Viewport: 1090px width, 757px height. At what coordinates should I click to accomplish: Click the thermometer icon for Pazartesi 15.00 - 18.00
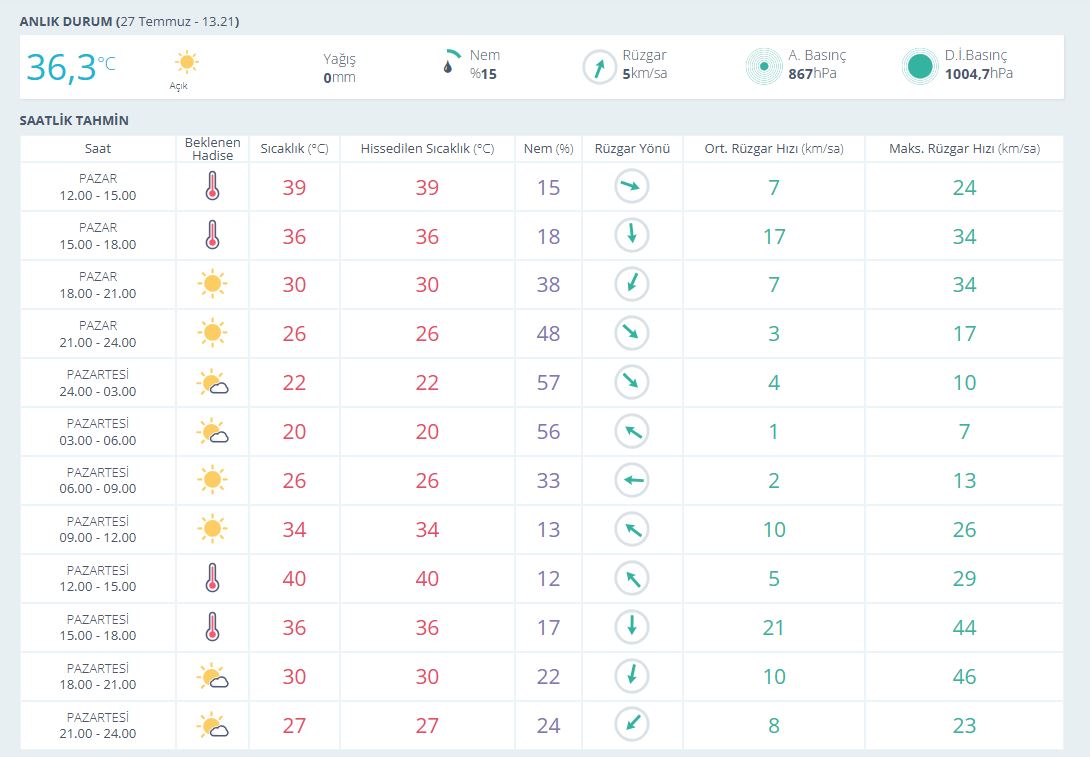pyautogui.click(x=211, y=628)
